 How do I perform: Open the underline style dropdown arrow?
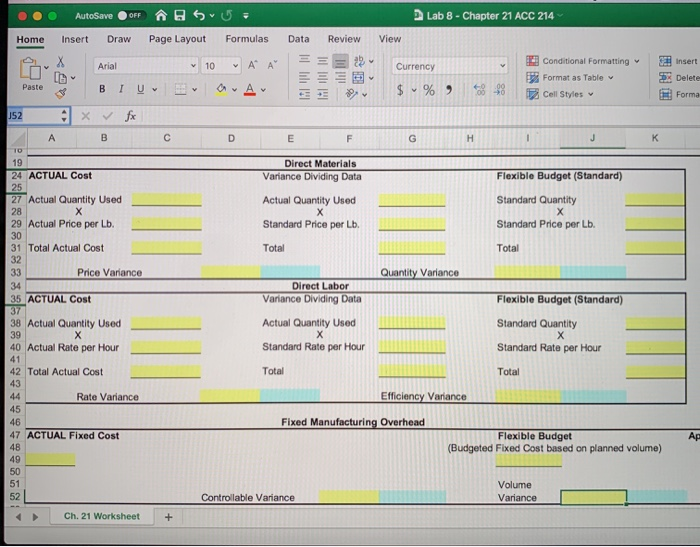tap(154, 90)
